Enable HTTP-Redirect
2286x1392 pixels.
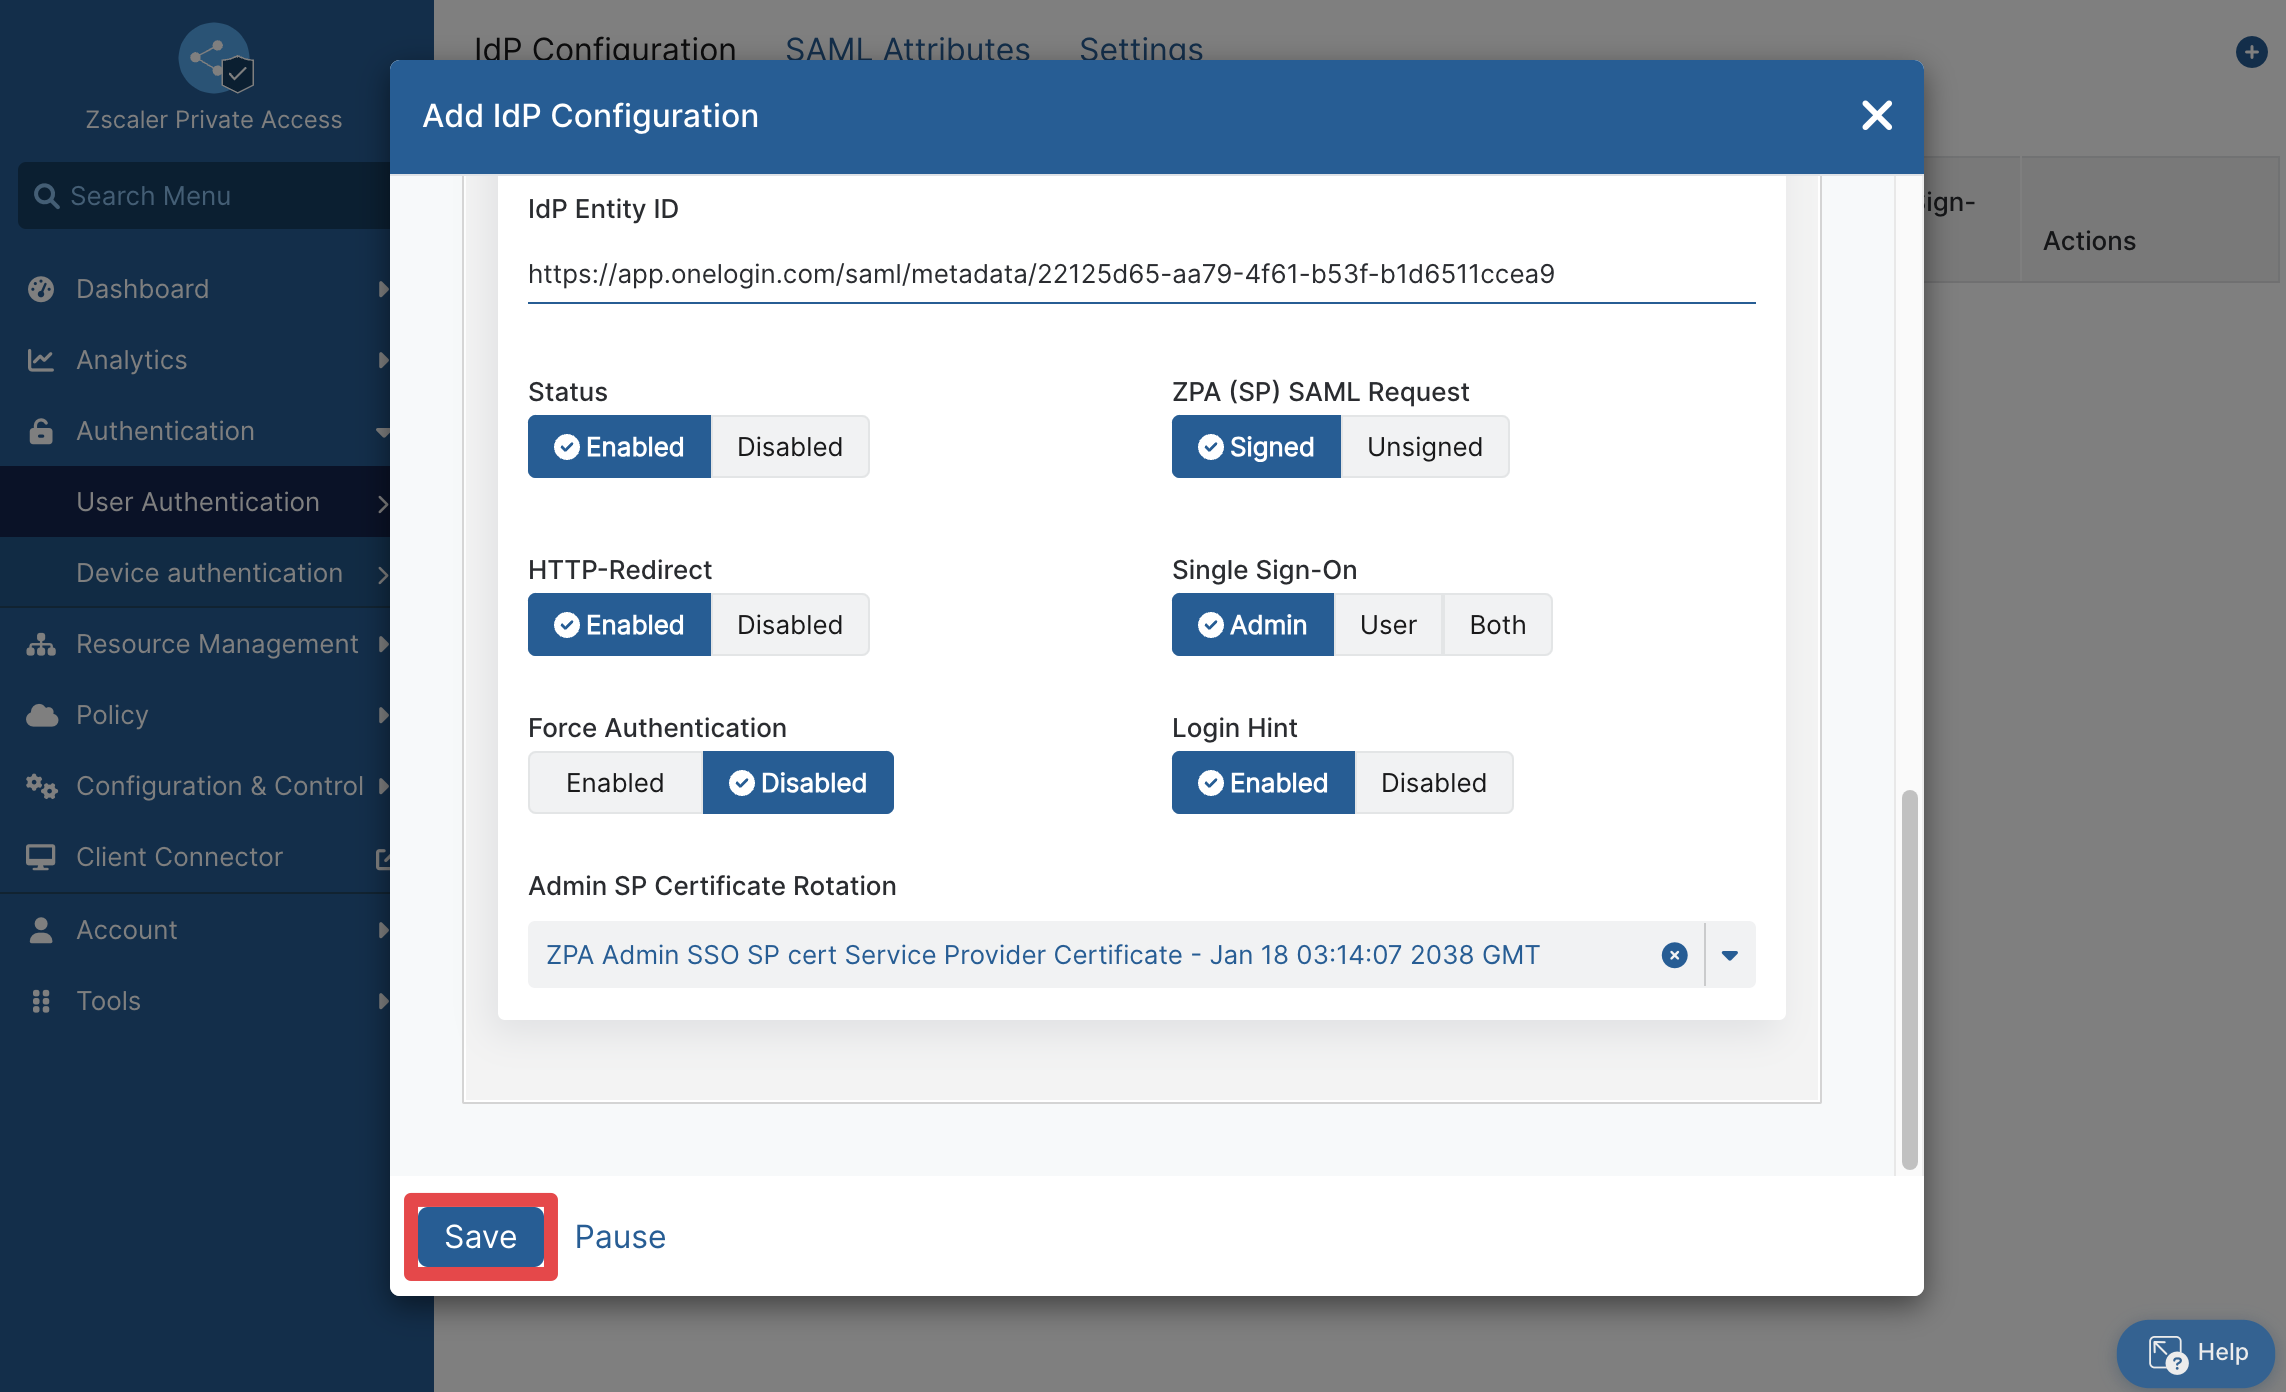[619, 625]
